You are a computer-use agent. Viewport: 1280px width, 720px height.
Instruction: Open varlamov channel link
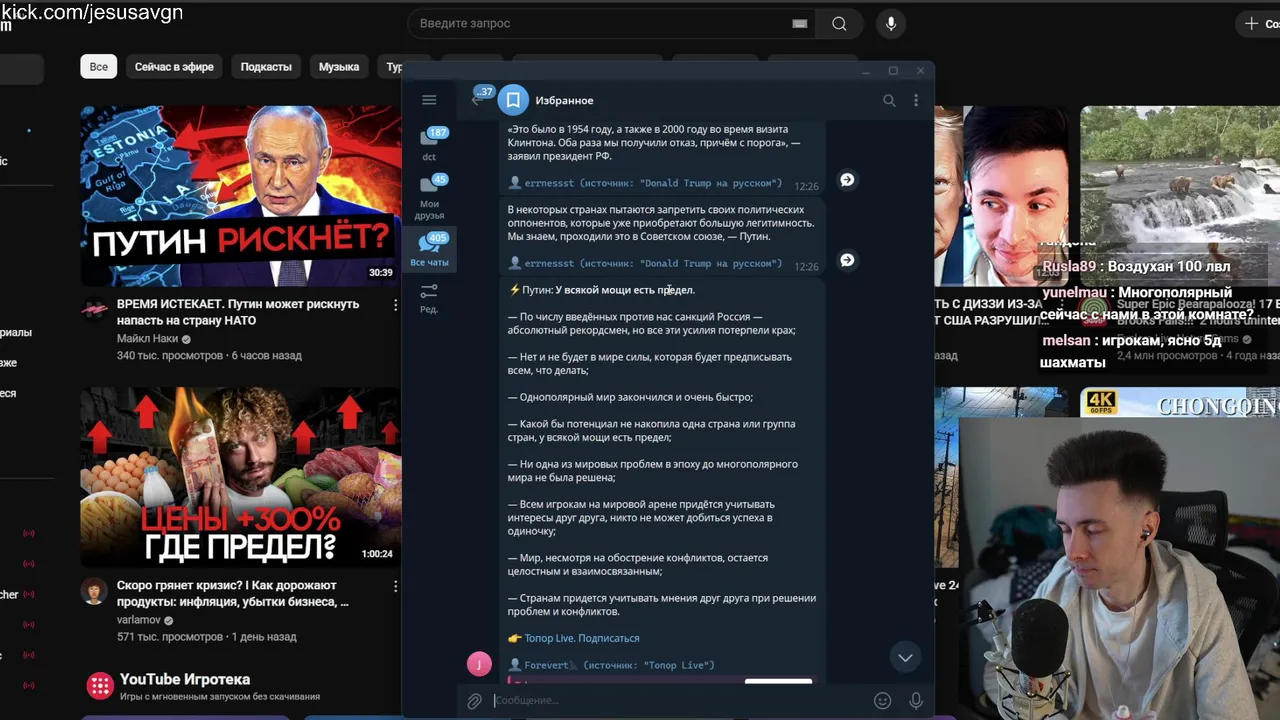click(x=139, y=620)
